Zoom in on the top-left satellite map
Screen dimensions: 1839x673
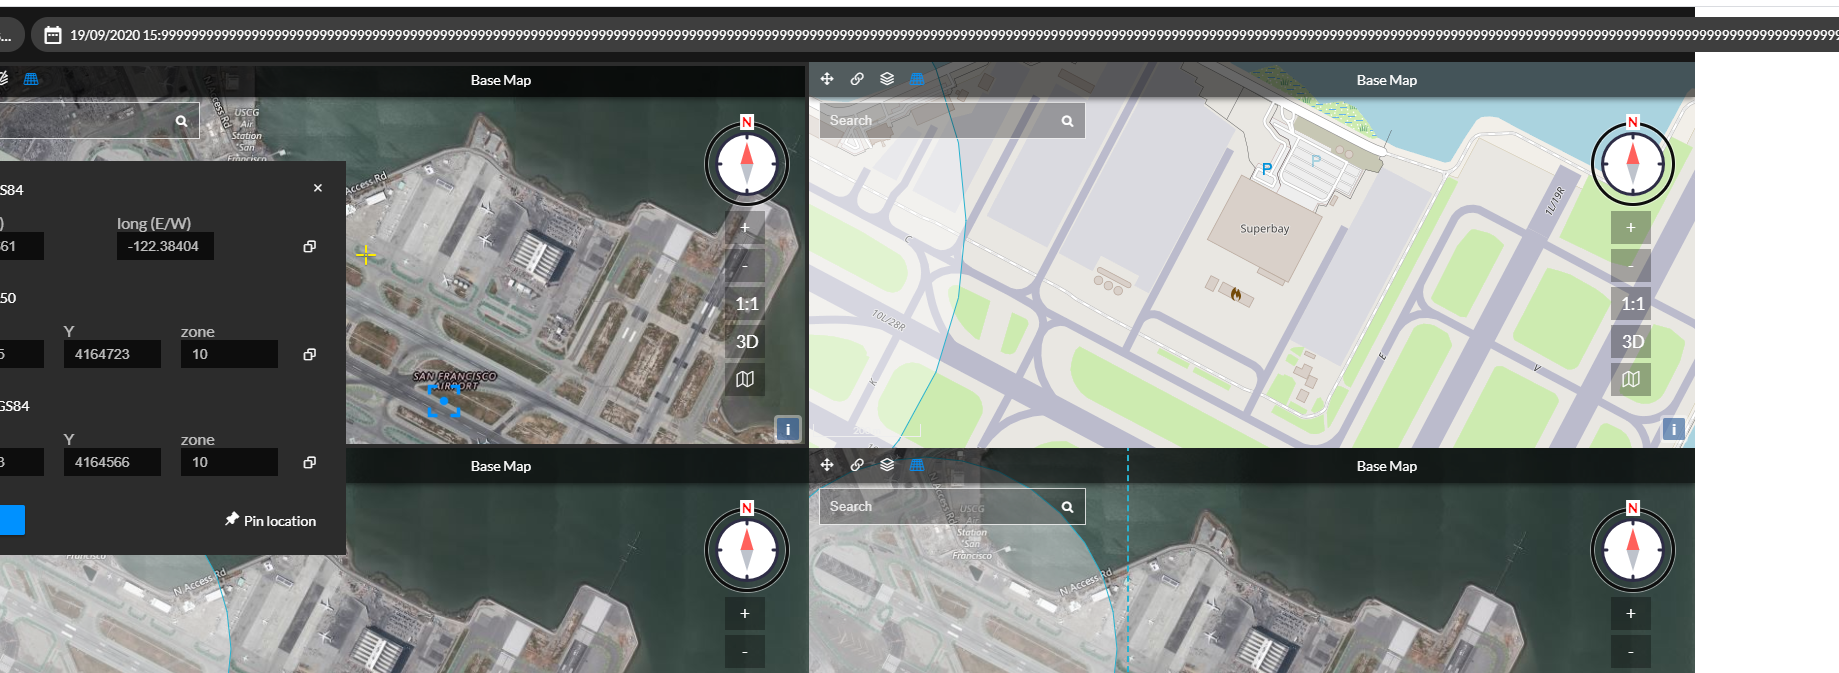[x=745, y=227]
